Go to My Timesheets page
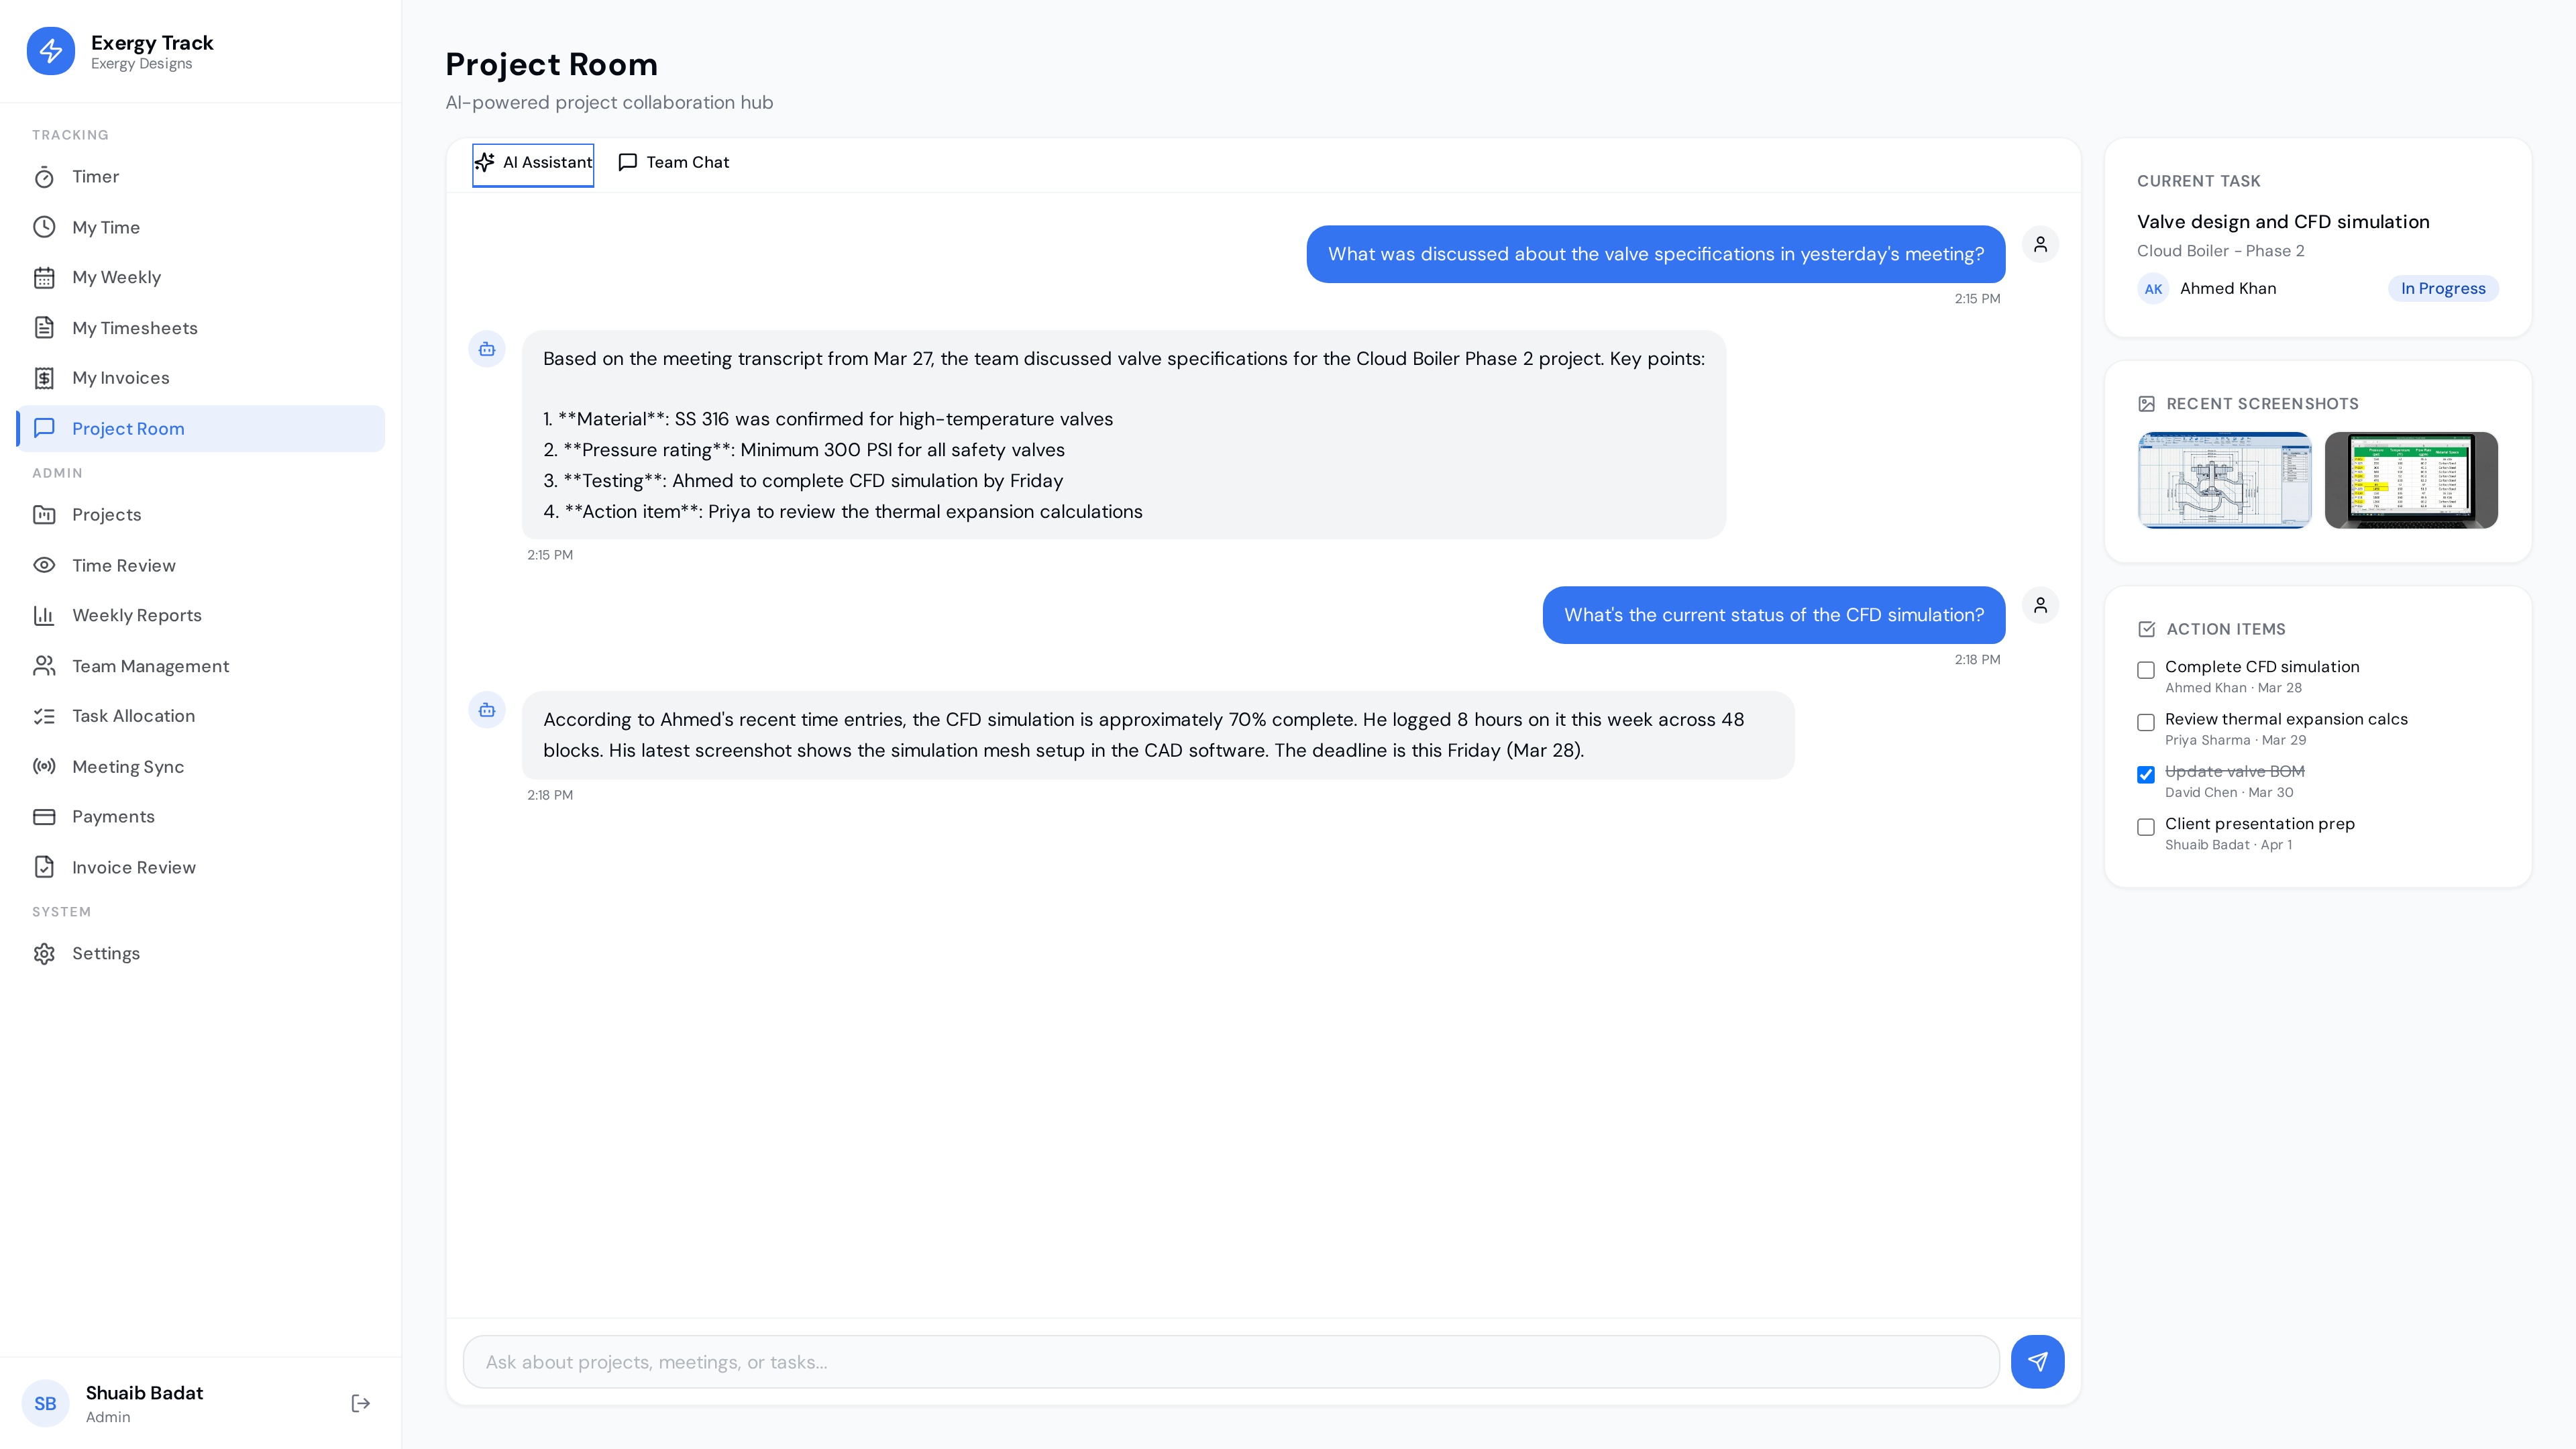 [135, 328]
